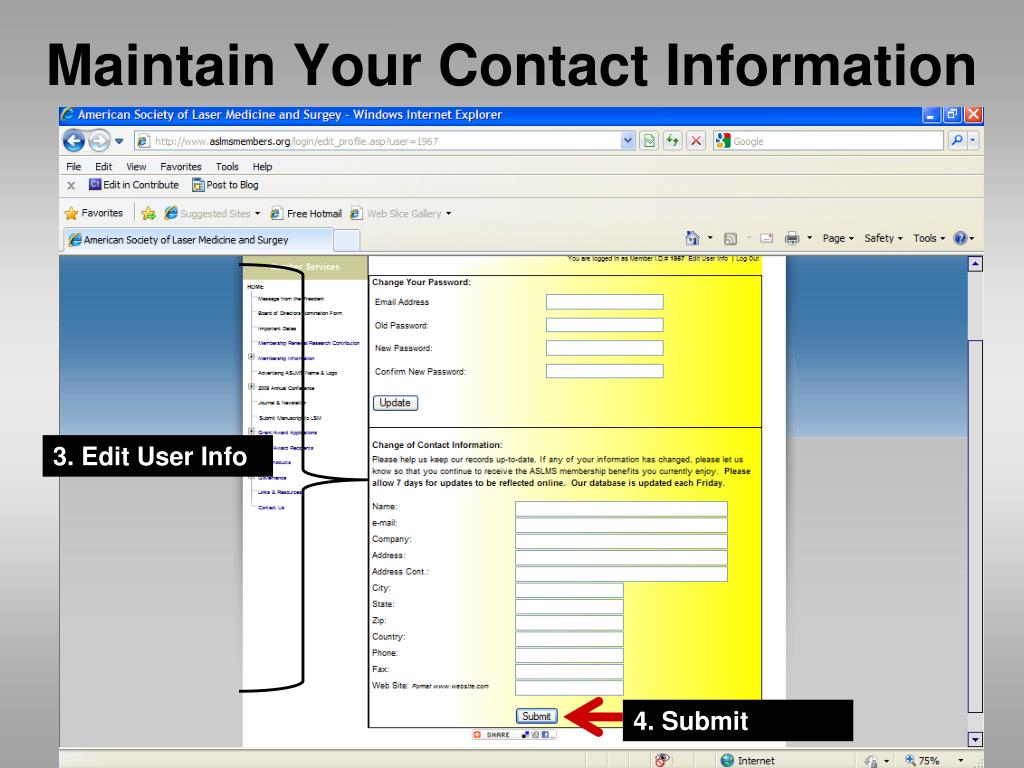
Task: Click the Name input field
Action: point(621,509)
